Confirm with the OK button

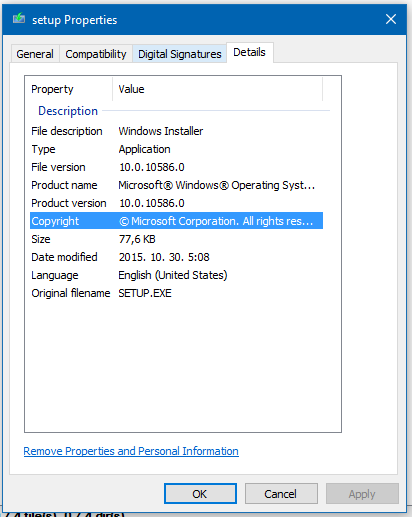tap(200, 494)
